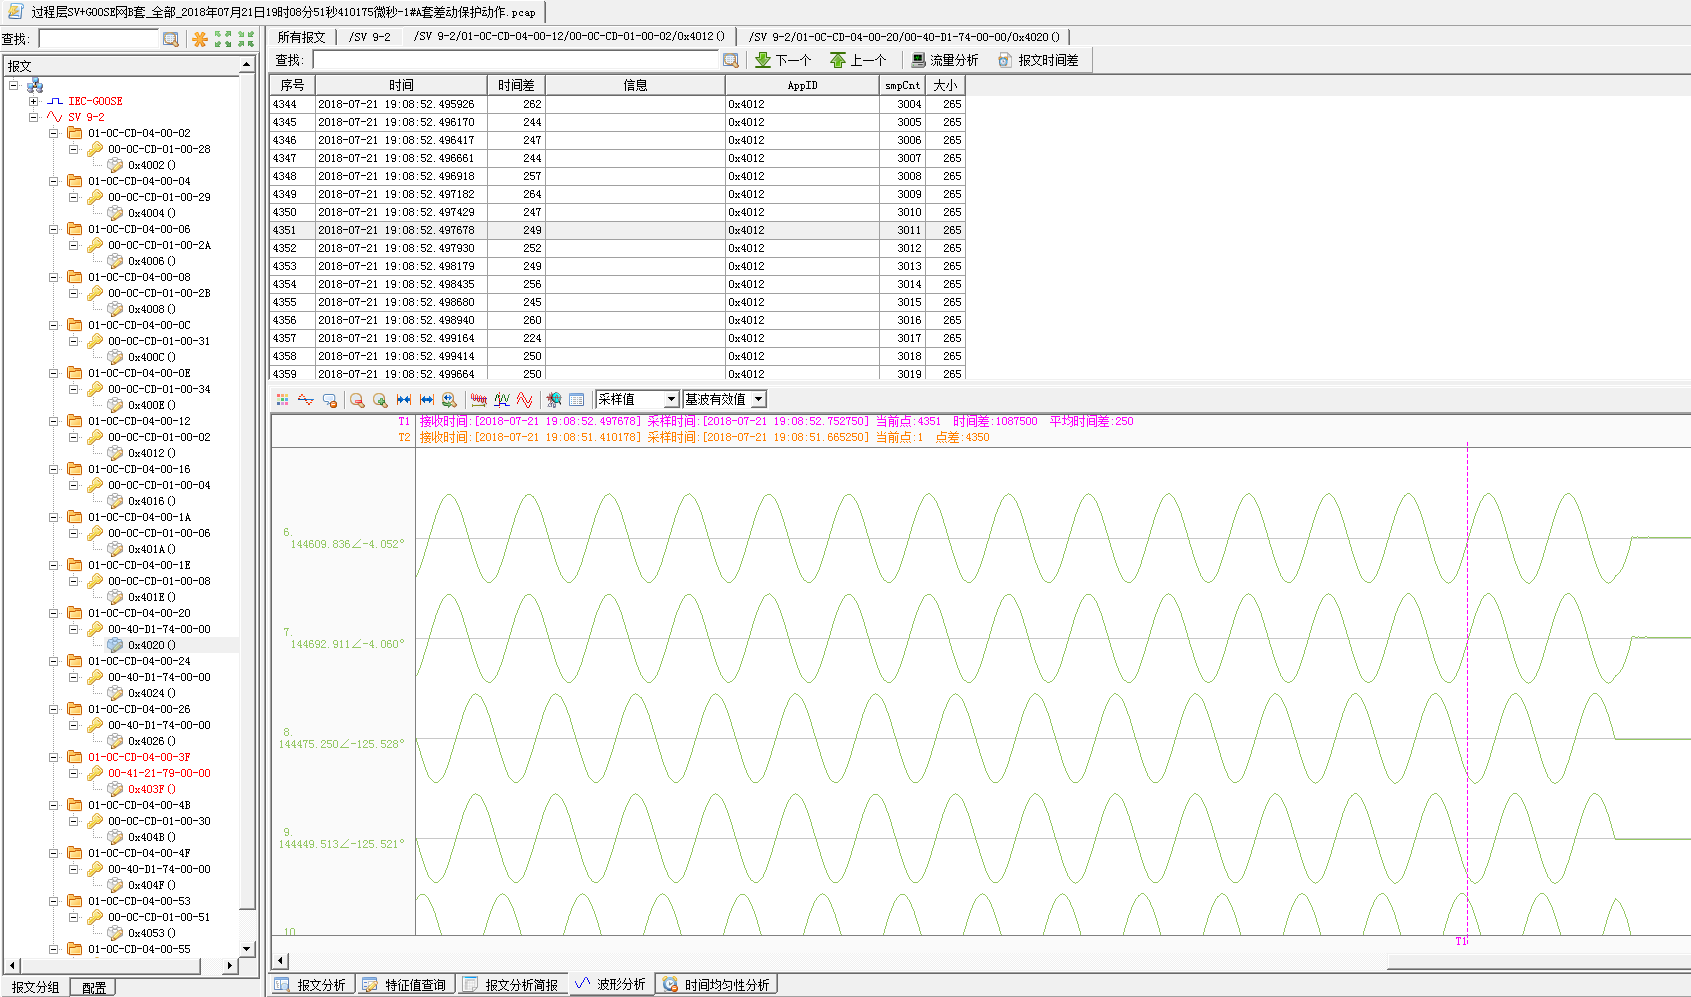This screenshot has height=997, width=1691.
Task: Switch to the 报文分组 tab
Action: pyautogui.click(x=36, y=987)
